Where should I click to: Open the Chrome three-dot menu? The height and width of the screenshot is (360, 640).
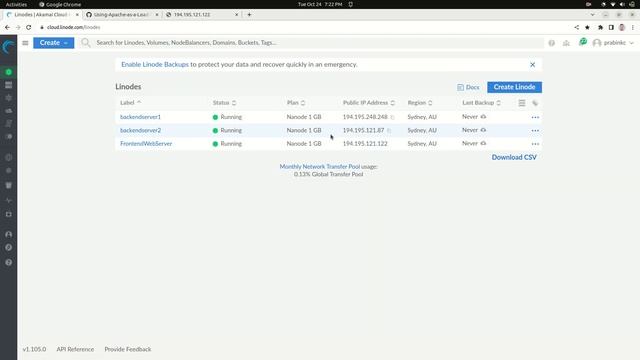click(633, 27)
